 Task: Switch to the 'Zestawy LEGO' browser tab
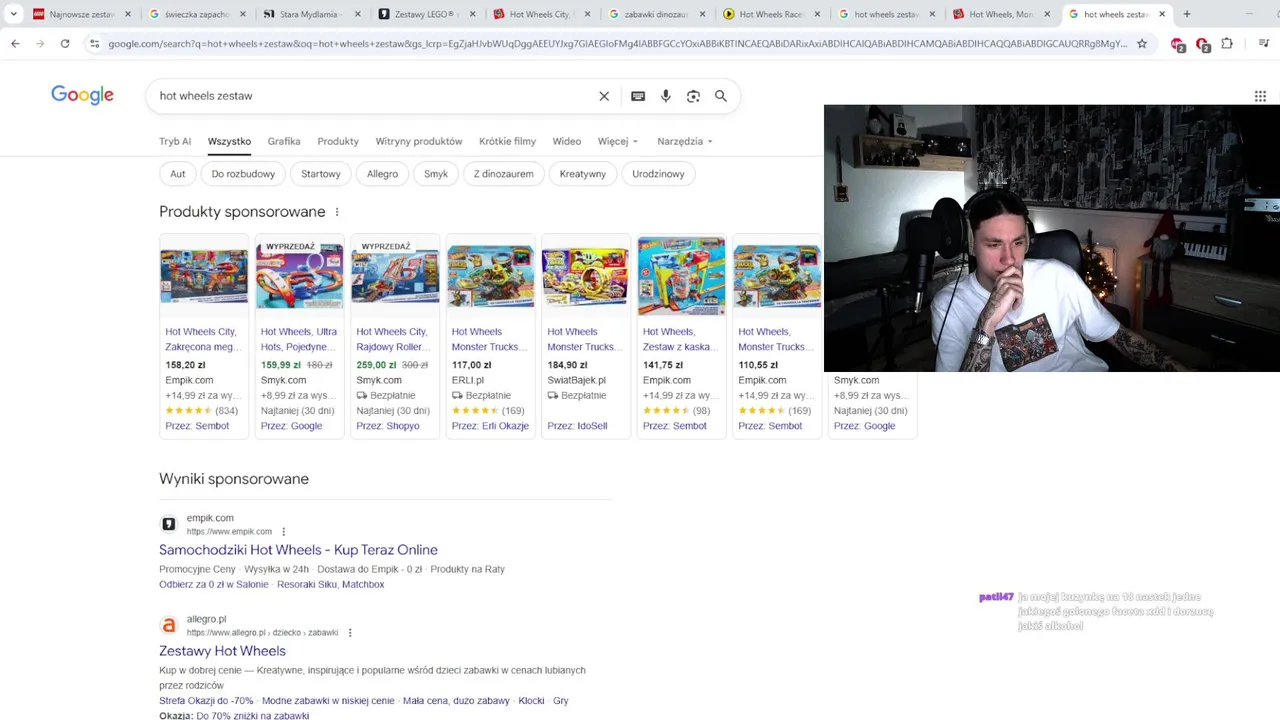[426, 14]
